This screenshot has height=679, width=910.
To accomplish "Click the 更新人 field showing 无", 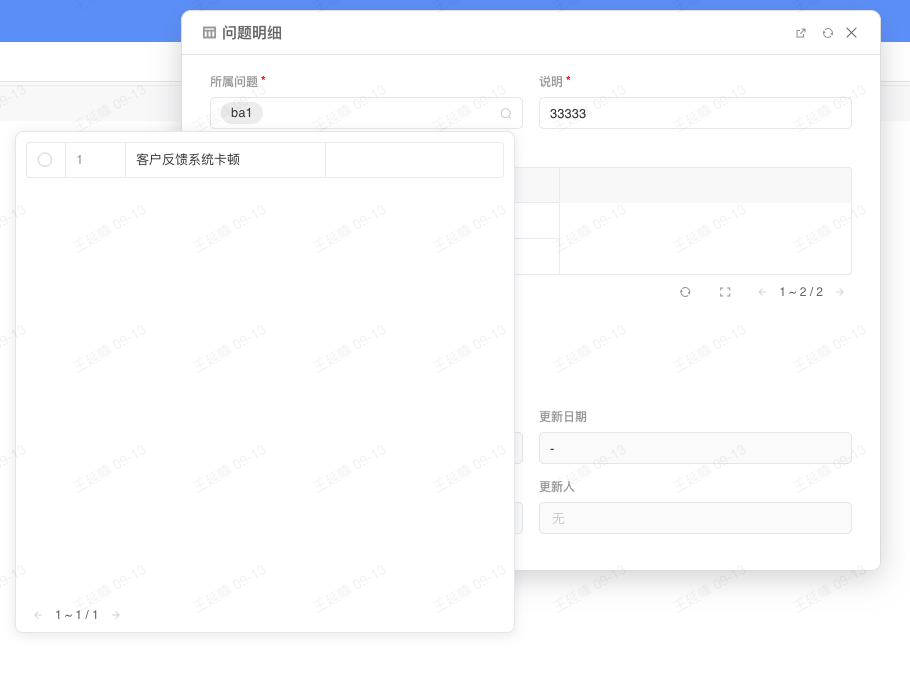I will tap(695, 517).
